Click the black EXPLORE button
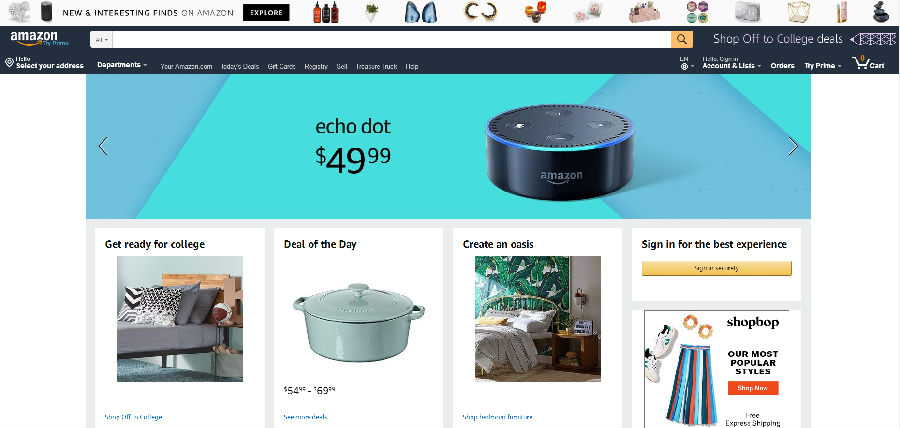The width and height of the screenshot is (900, 428). (266, 13)
